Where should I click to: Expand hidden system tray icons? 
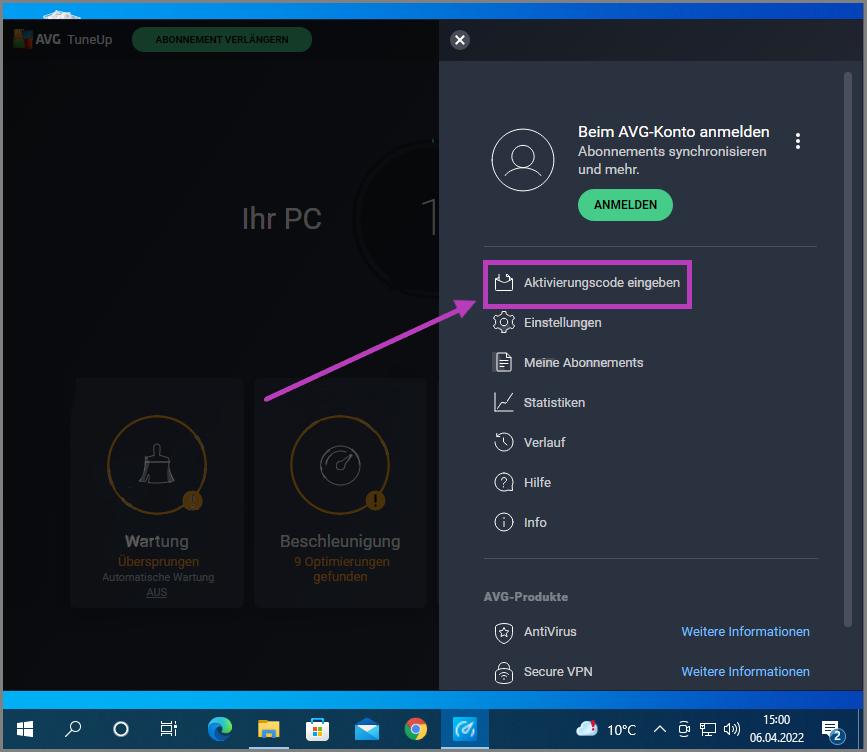pyautogui.click(x=660, y=729)
